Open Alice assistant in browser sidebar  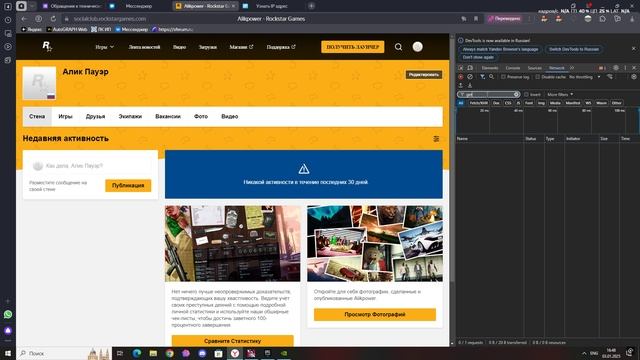click(x=8, y=330)
